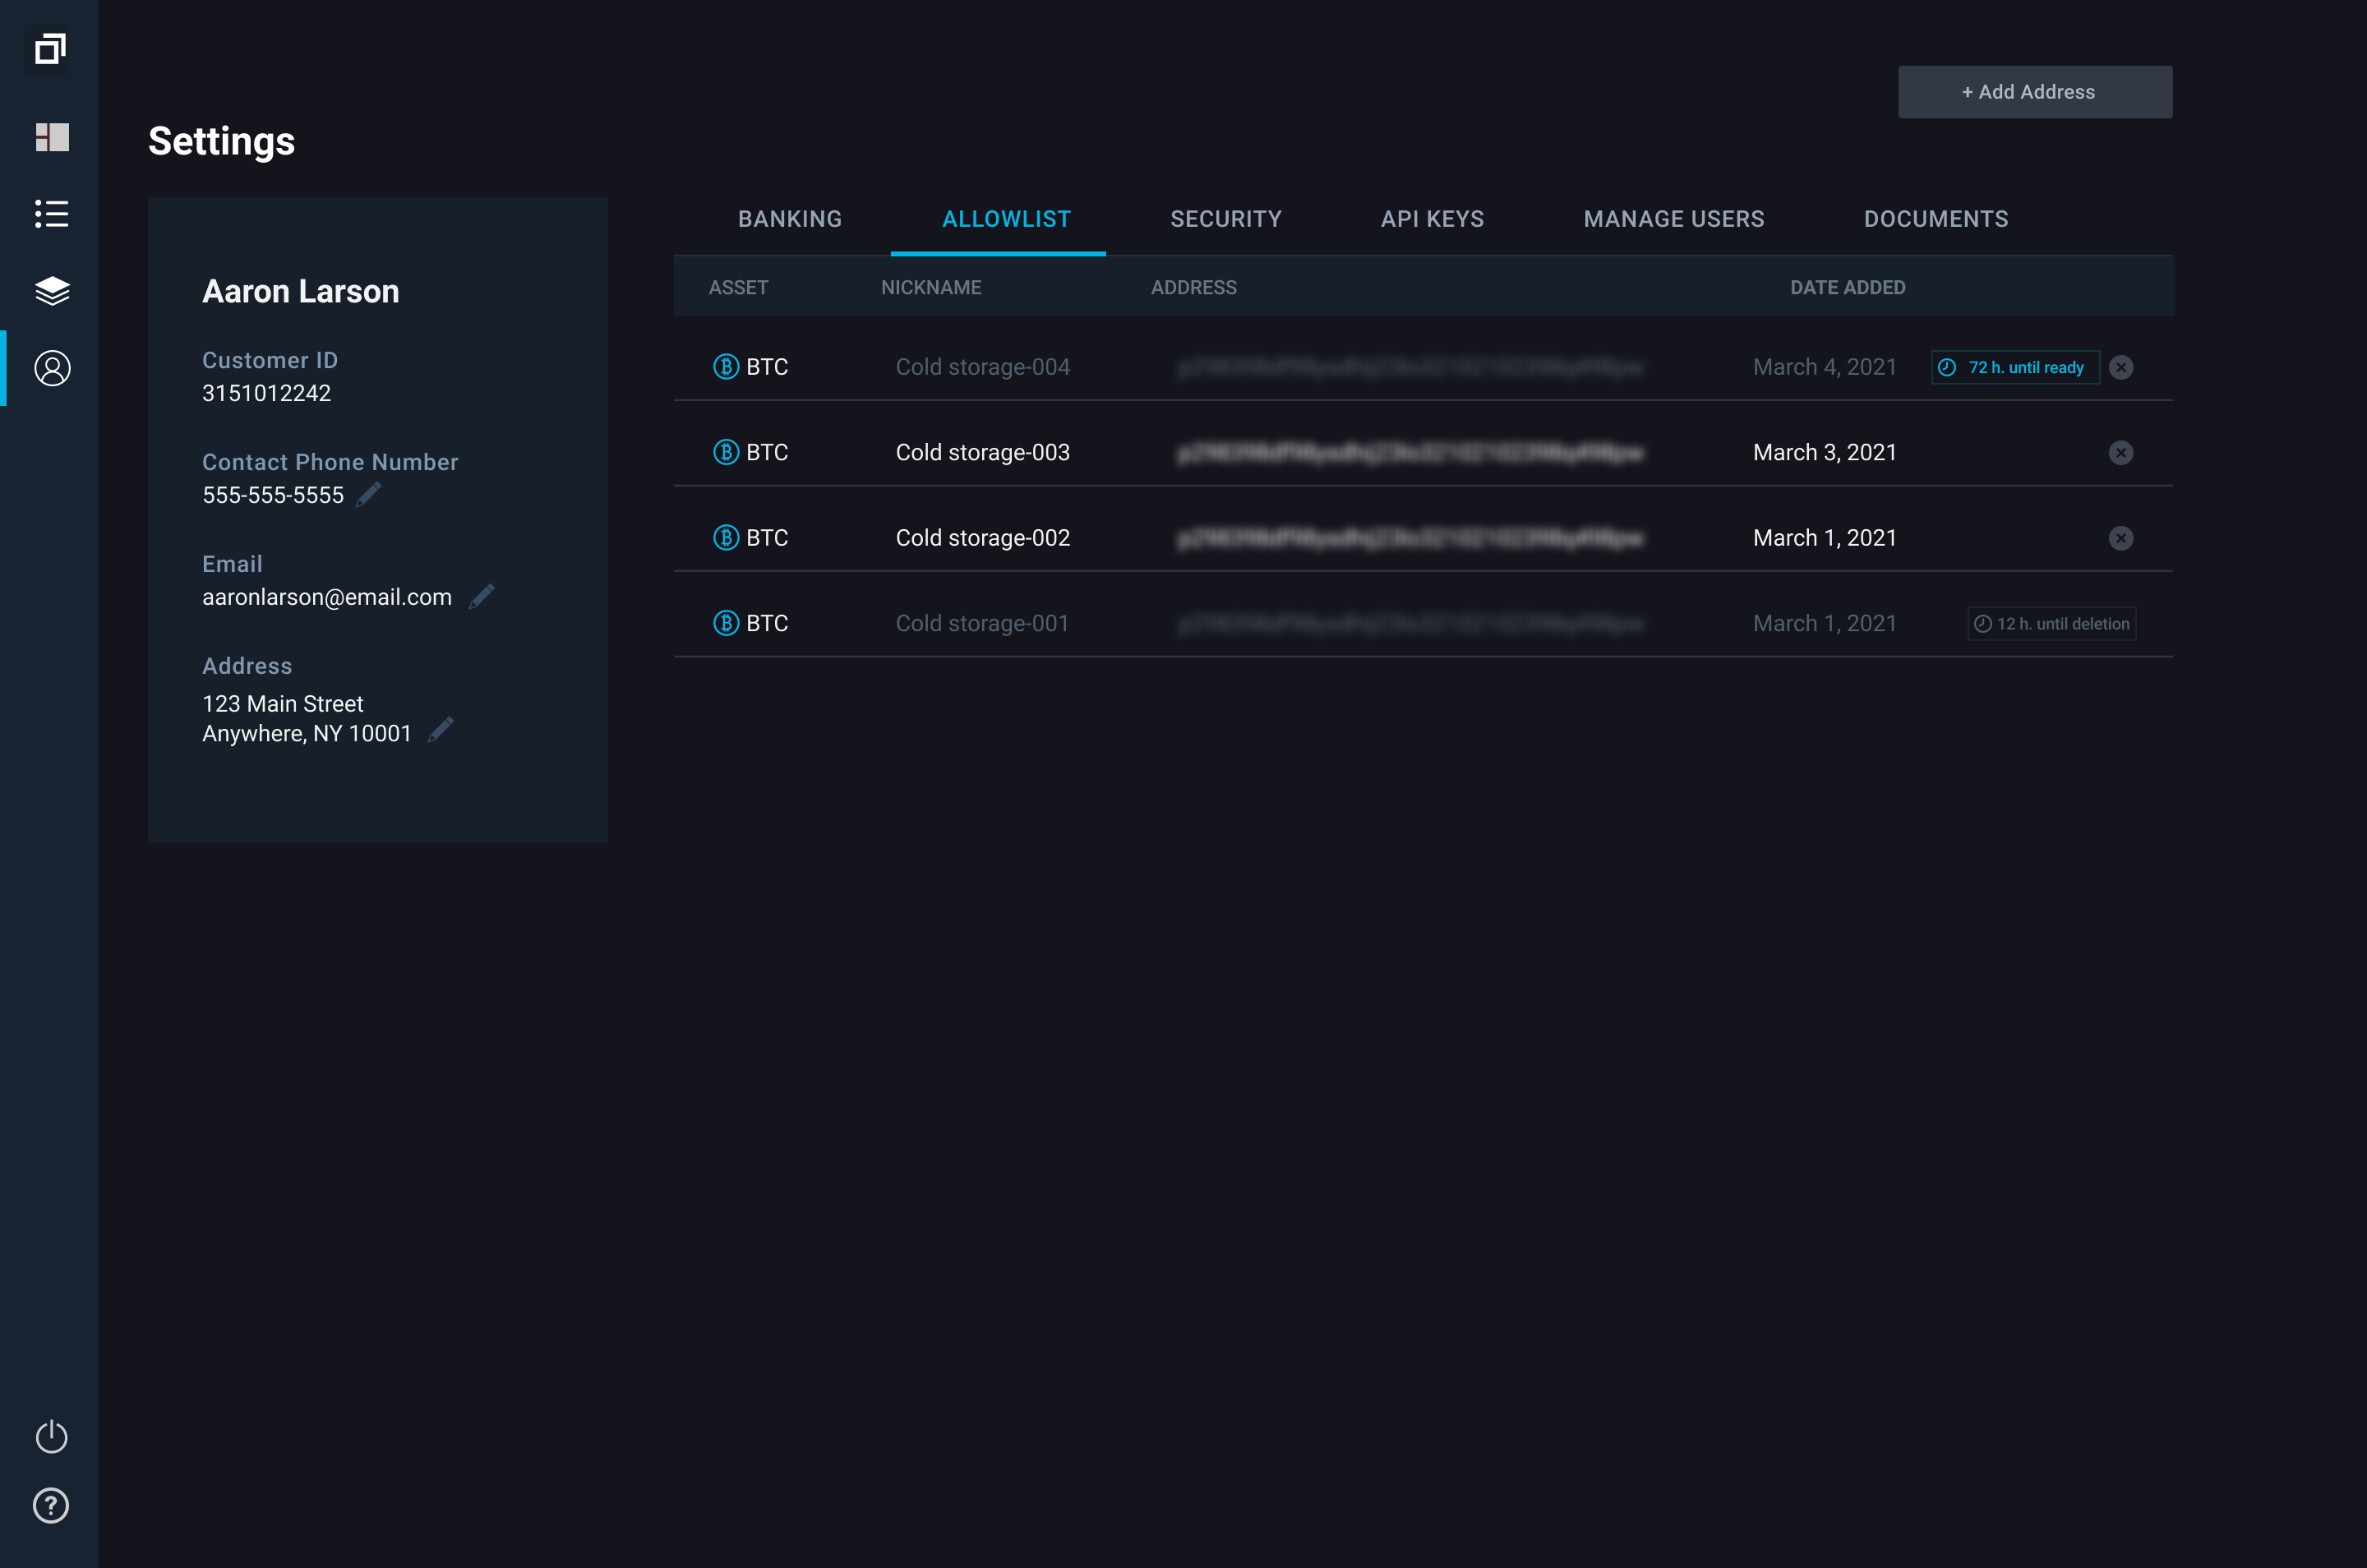Screen dimensions: 2367x1568
Task: Click the Add Address button
Action: coord(2034,92)
